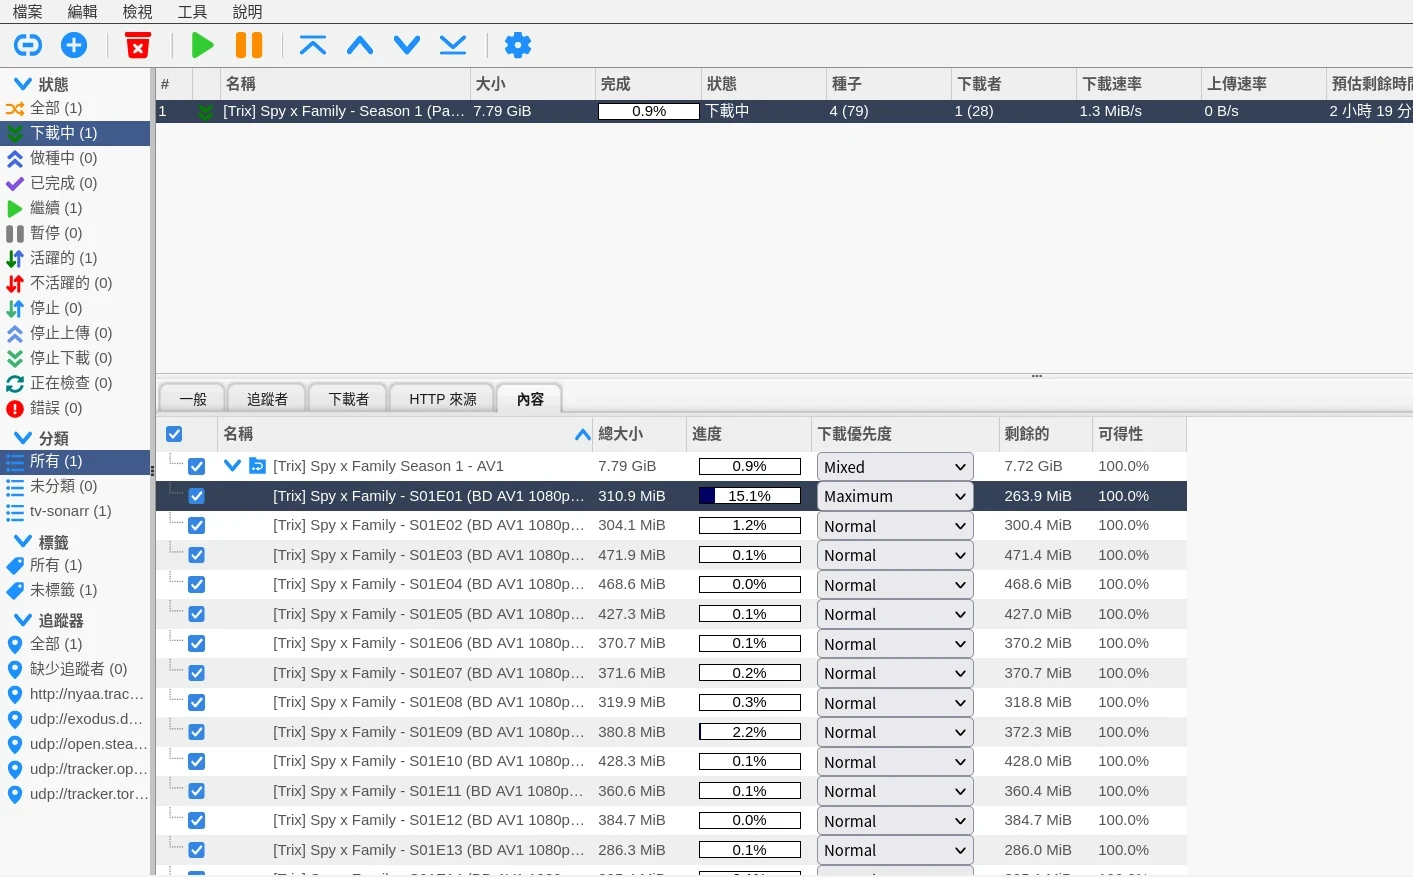
Task: Open priority dropdown for S01E01 set to Maximum
Action: (895, 496)
